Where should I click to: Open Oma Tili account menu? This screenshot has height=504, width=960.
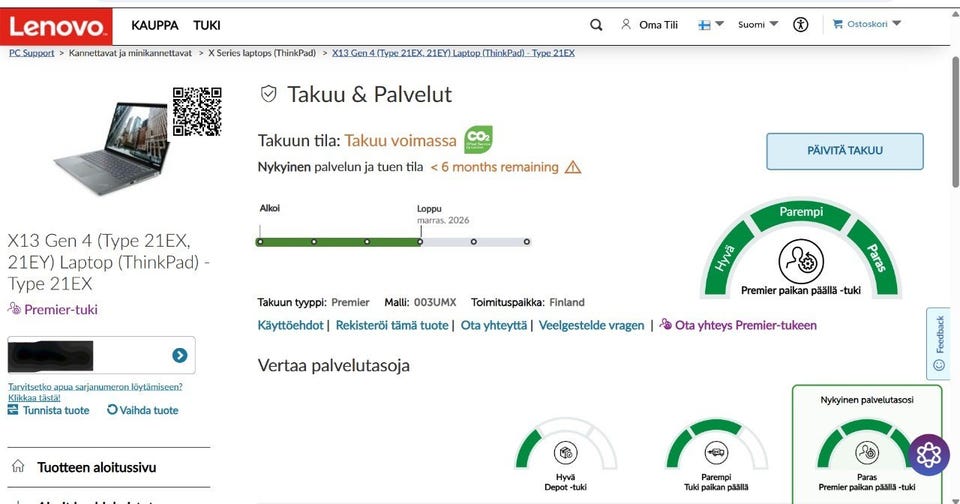click(658, 25)
